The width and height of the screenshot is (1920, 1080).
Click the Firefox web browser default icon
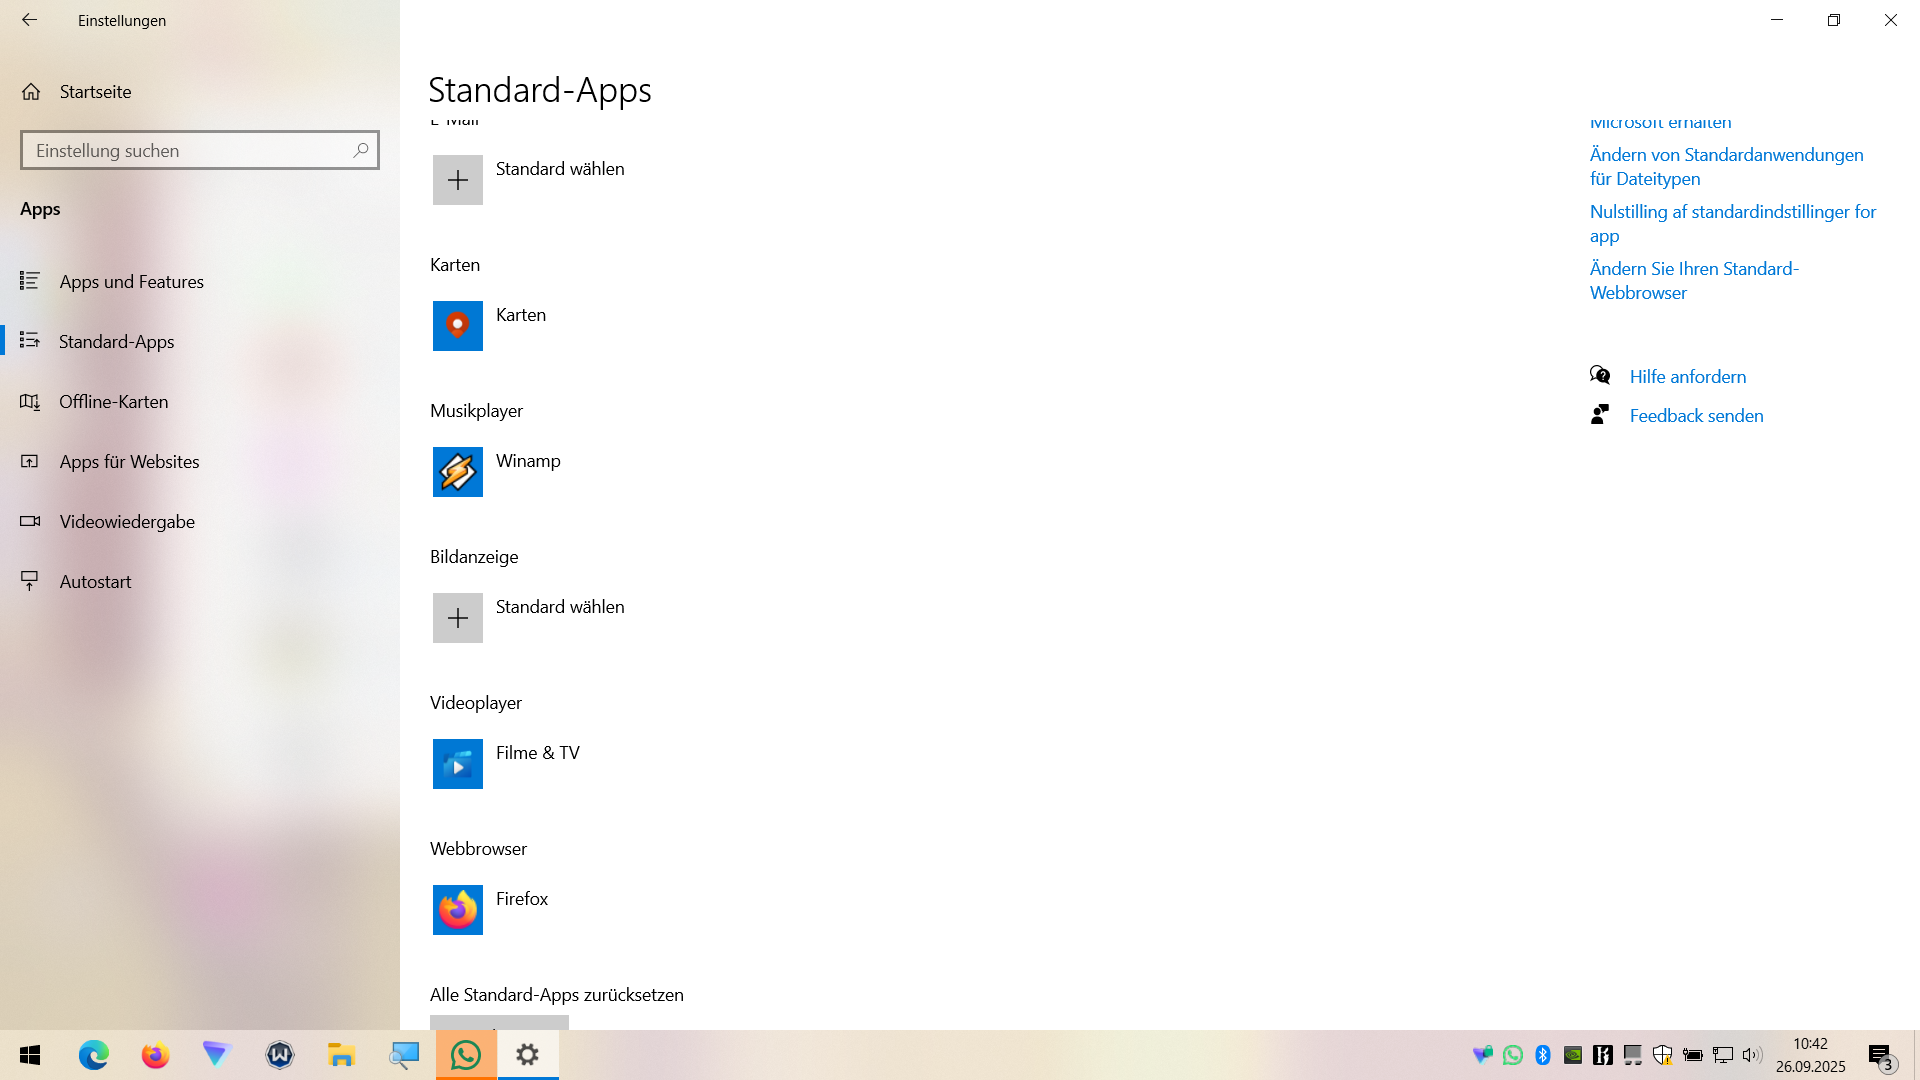tap(457, 910)
